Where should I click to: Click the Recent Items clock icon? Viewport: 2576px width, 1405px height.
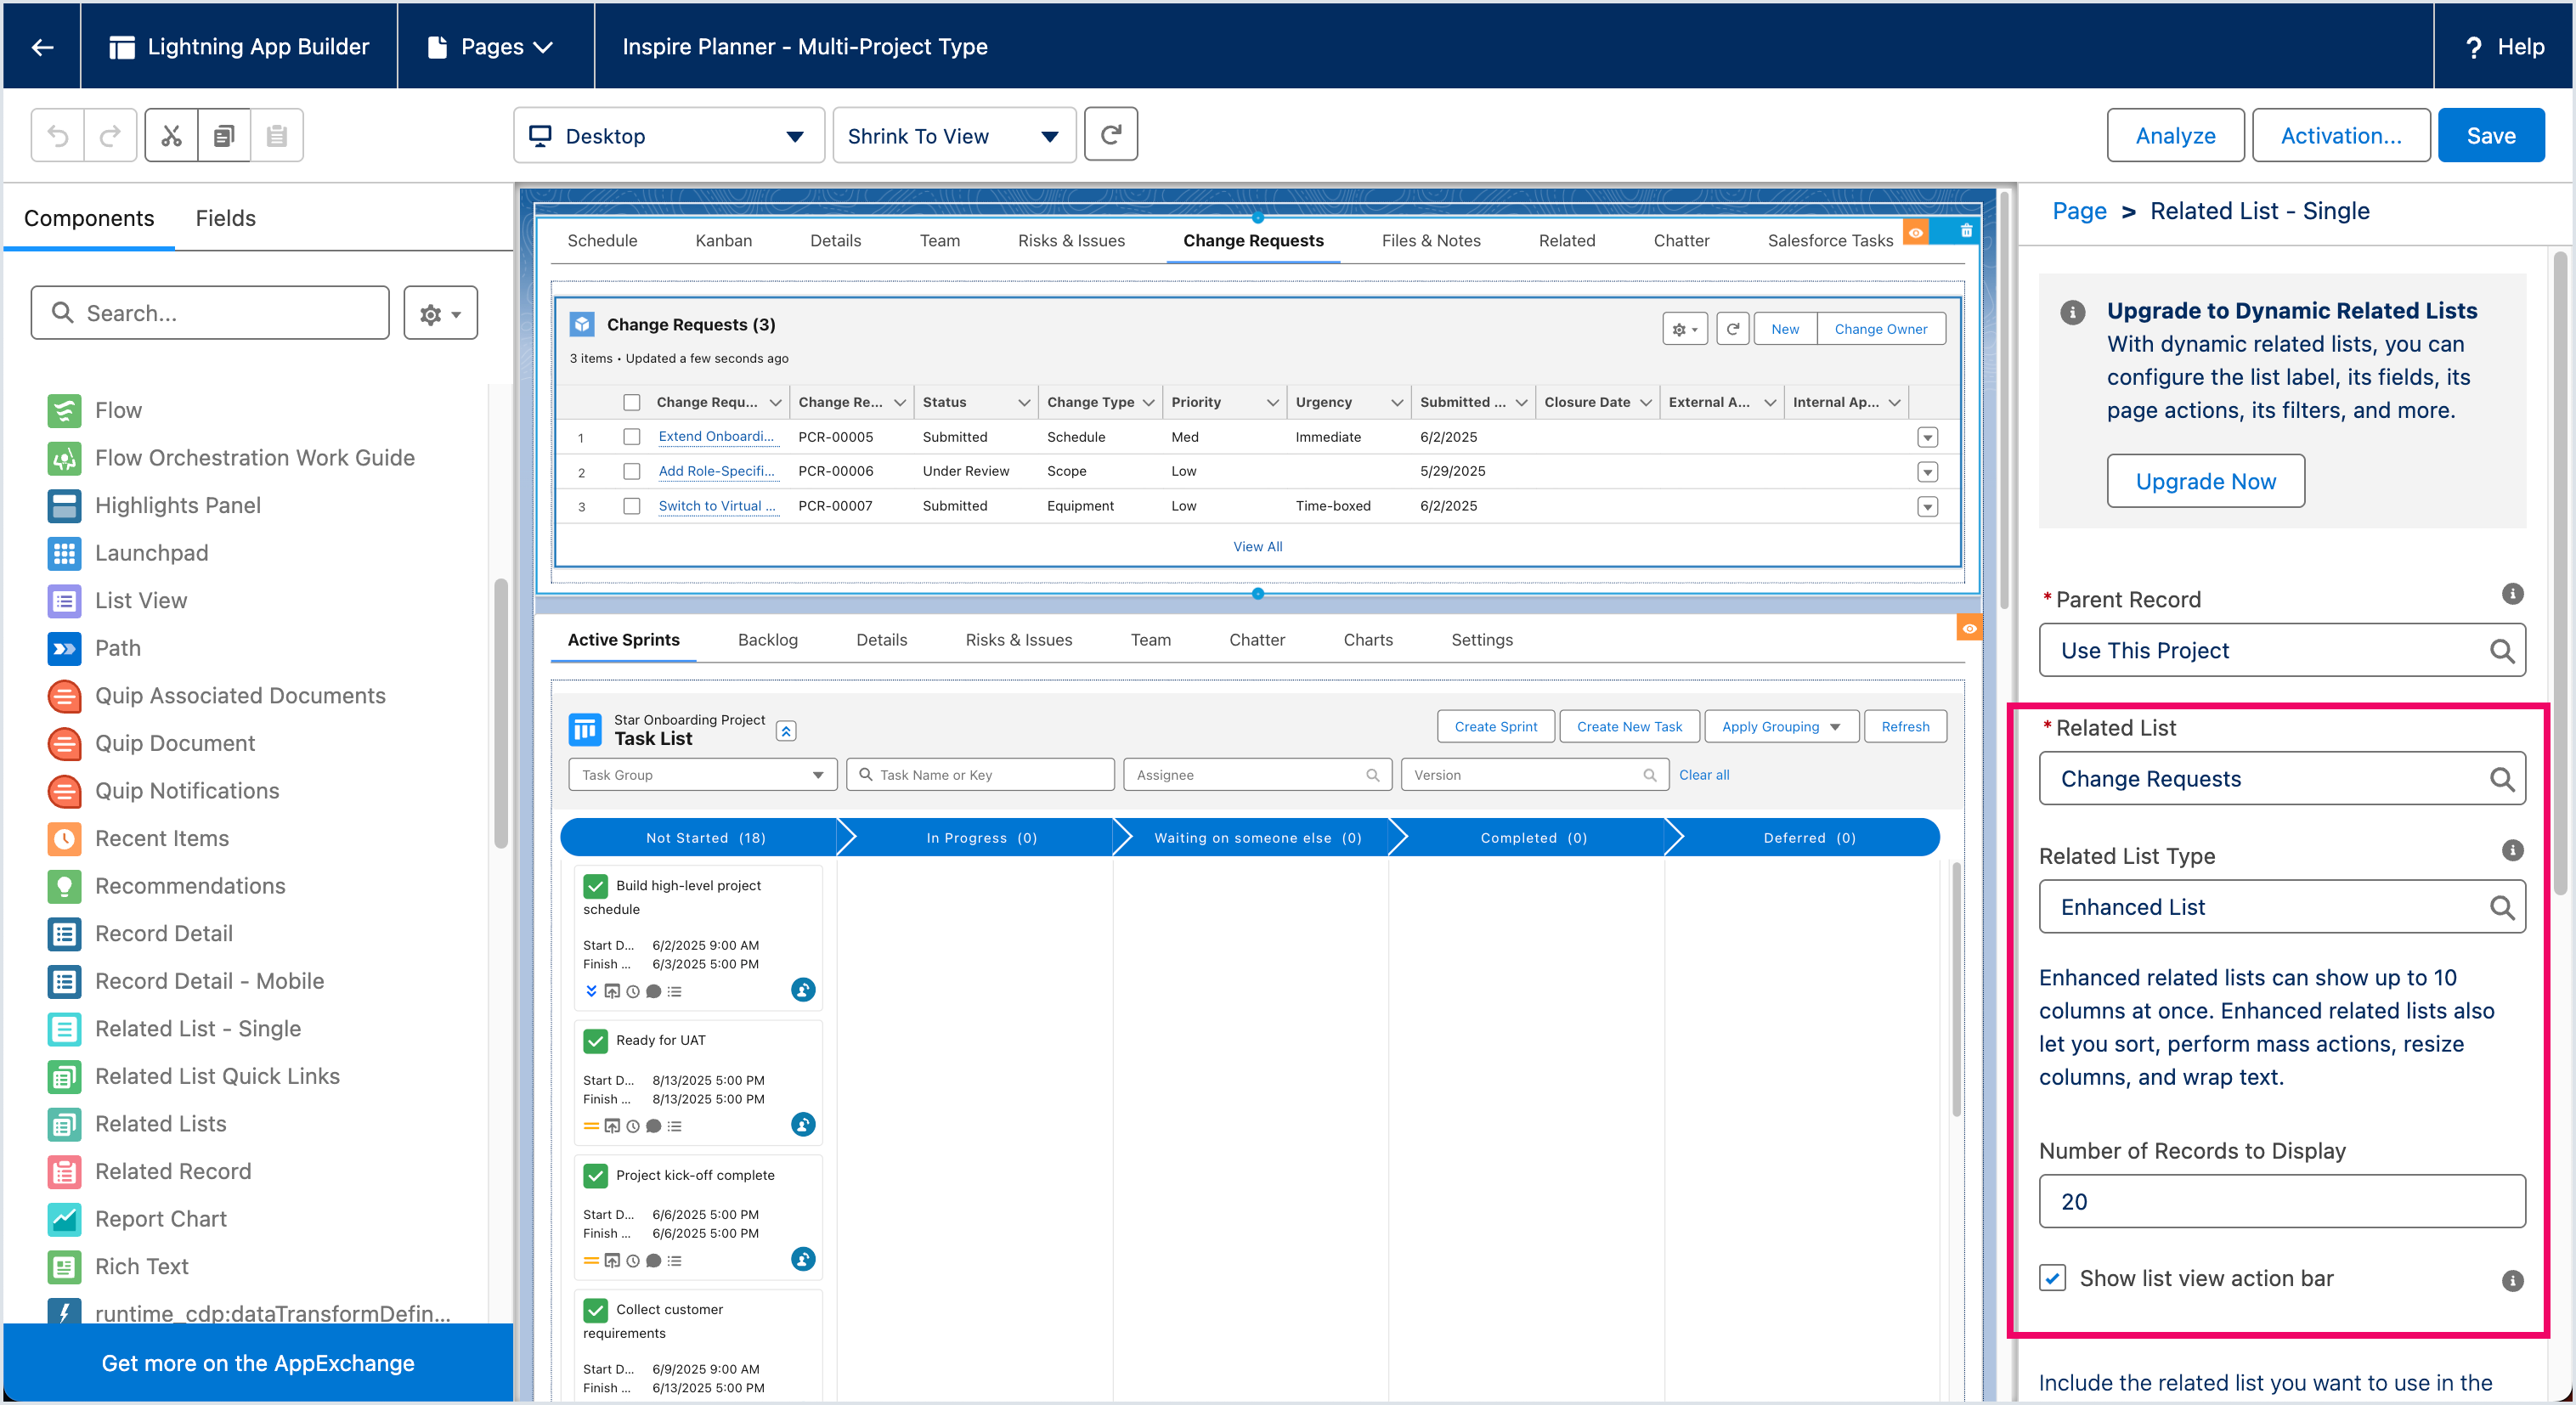(64, 838)
